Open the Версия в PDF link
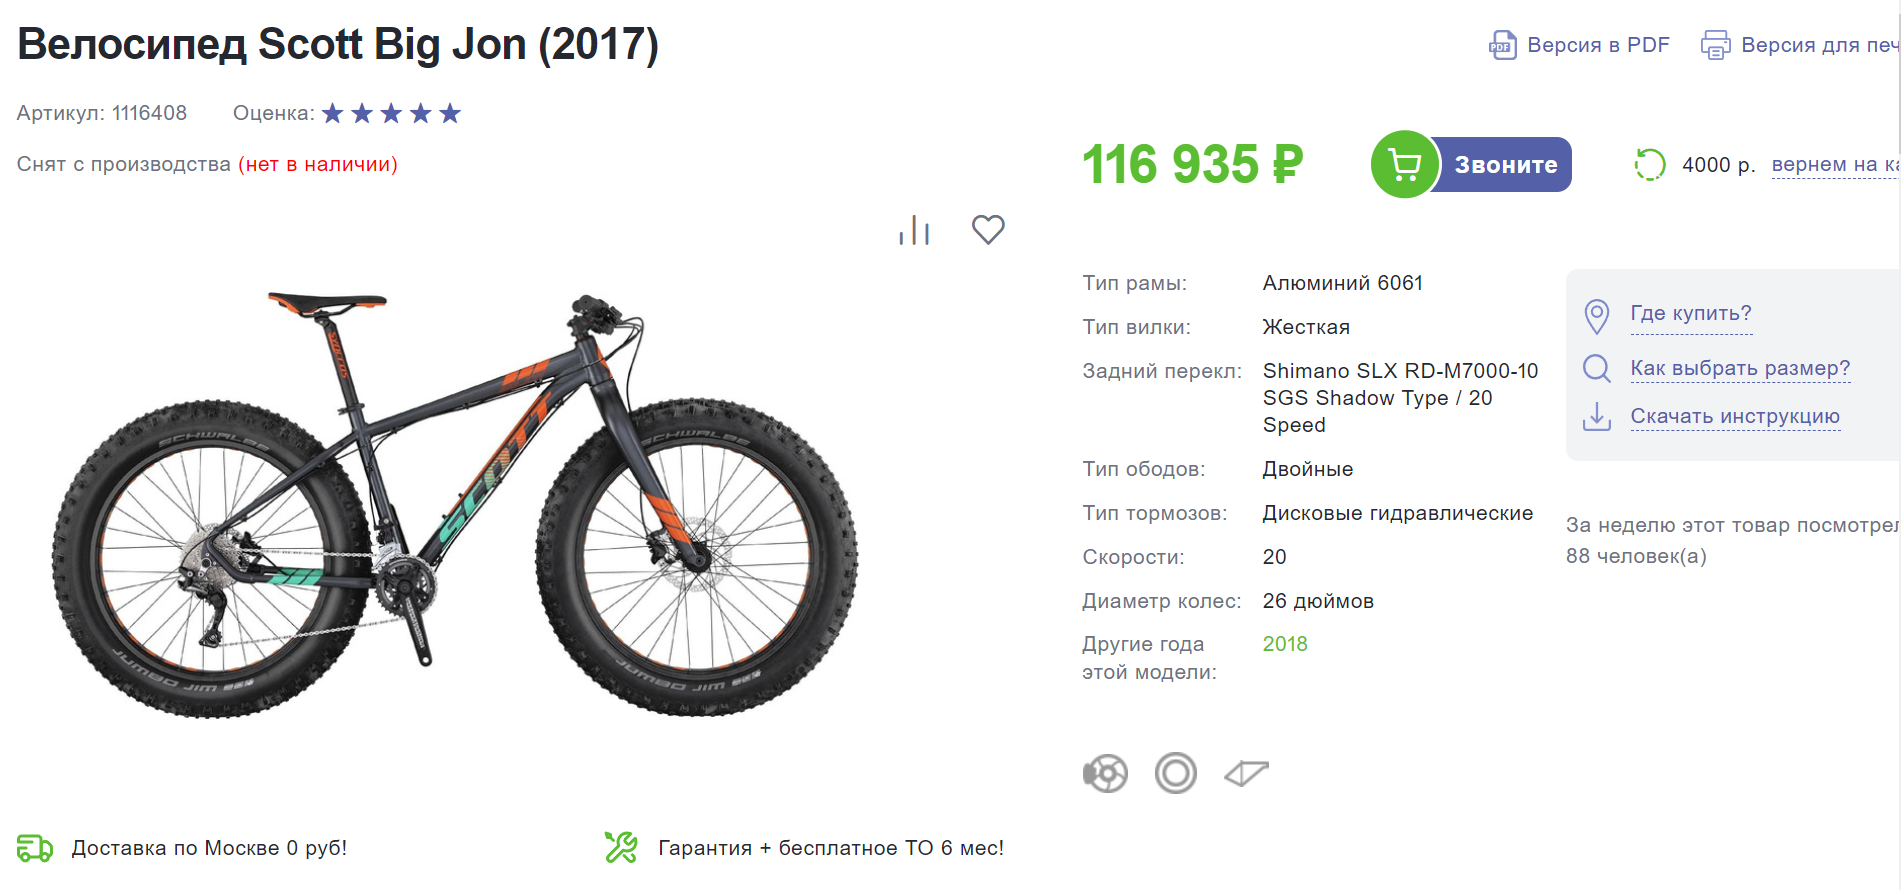The image size is (1901, 890). point(1598,45)
